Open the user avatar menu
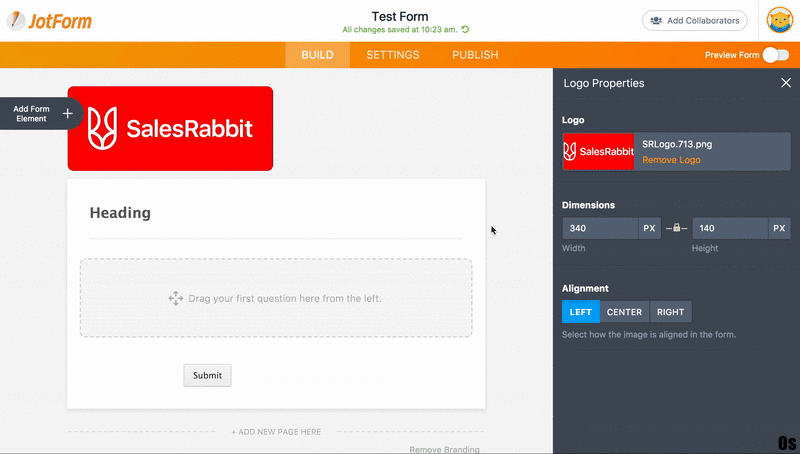Viewport: 800px width, 454px height. click(779, 20)
